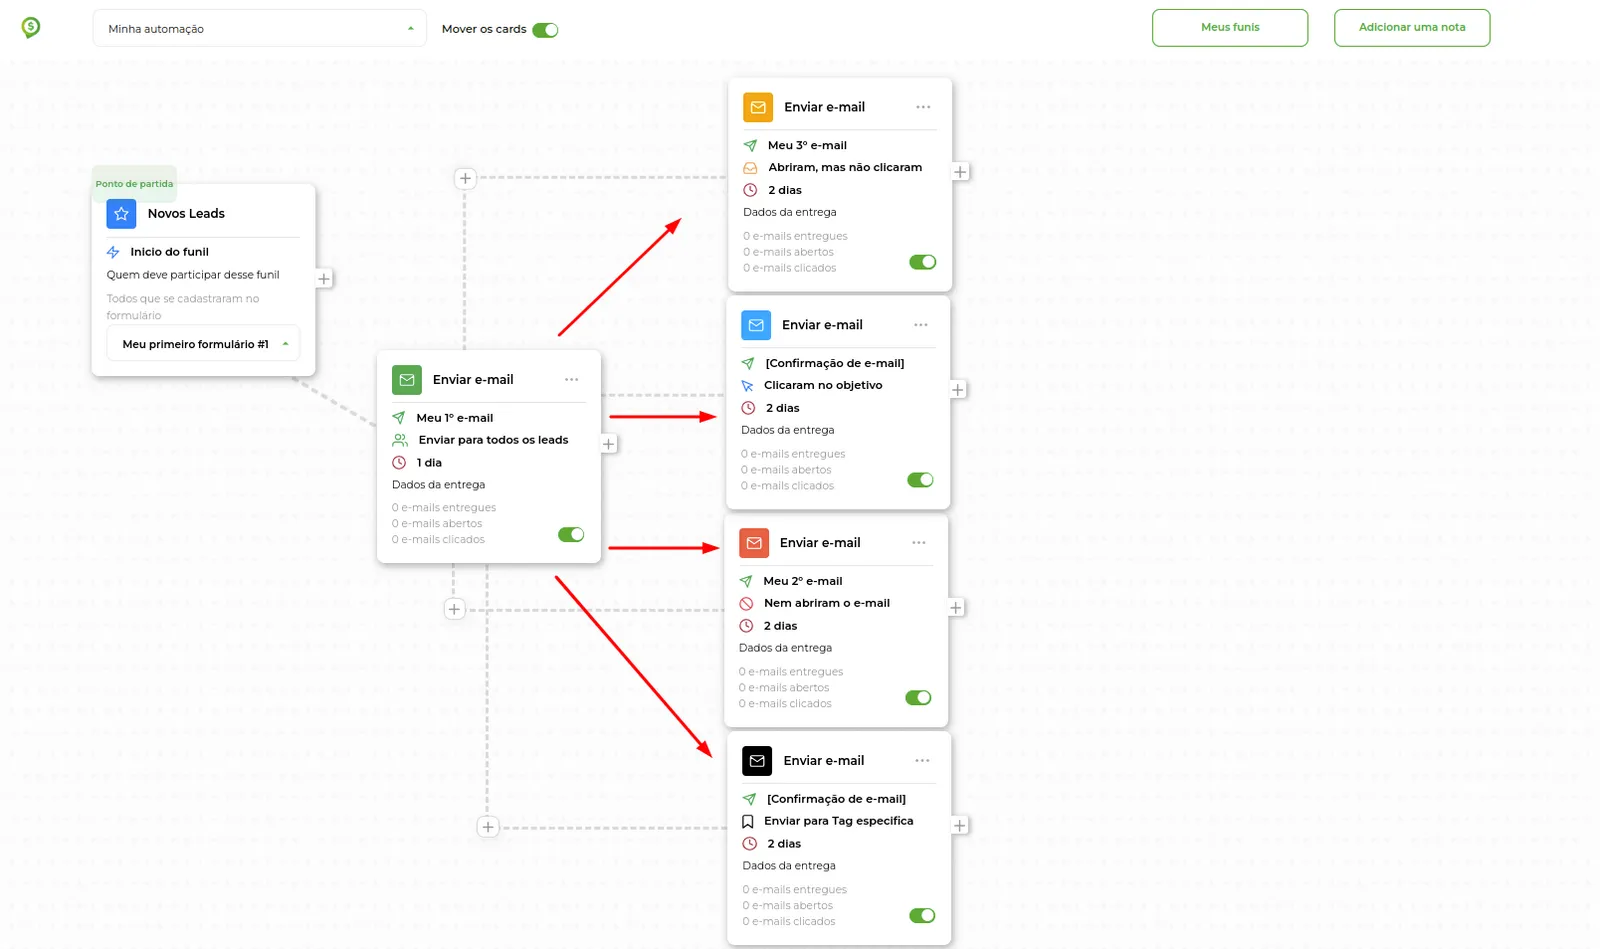Screen dimensions: 1600x949
Task: Click plus on dashed line toward Meu 3º e-mail
Action: coord(465,179)
